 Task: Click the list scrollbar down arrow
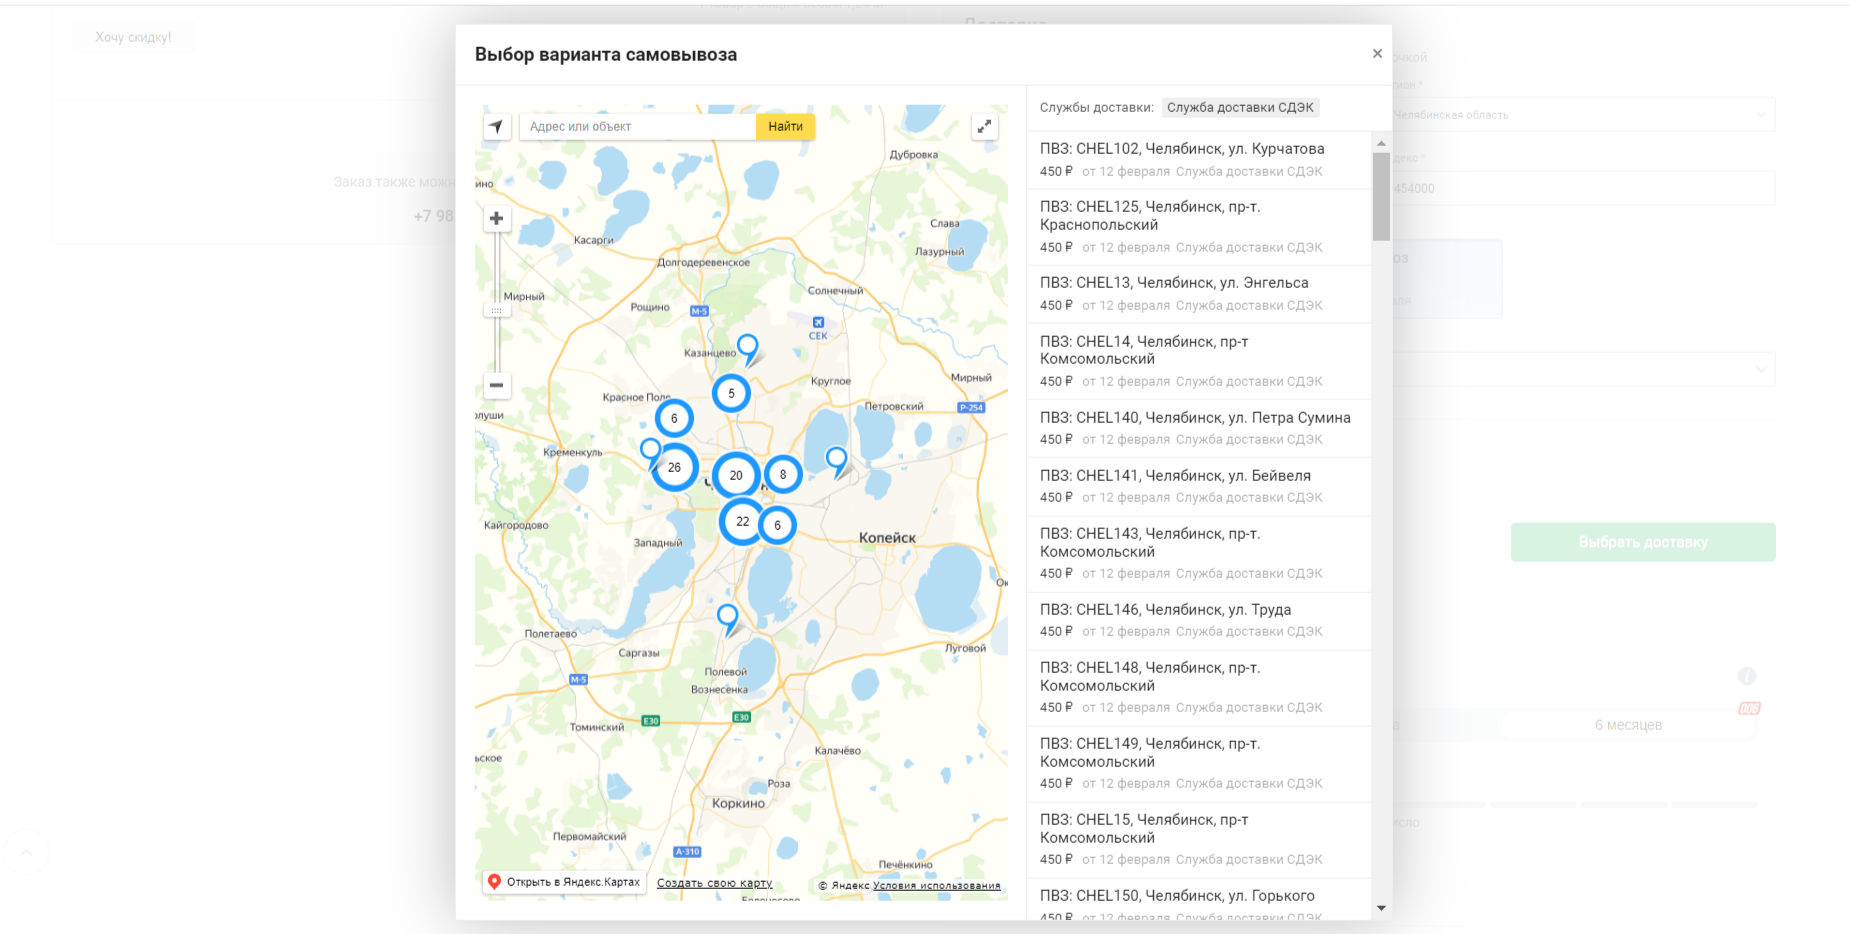coord(1381,908)
